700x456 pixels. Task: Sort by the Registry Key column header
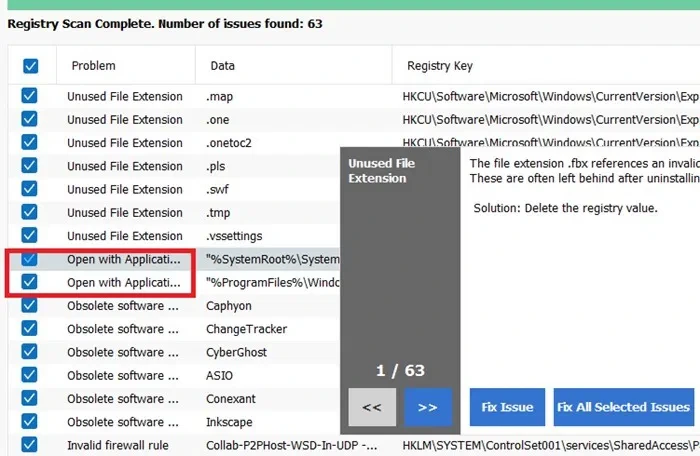point(440,66)
